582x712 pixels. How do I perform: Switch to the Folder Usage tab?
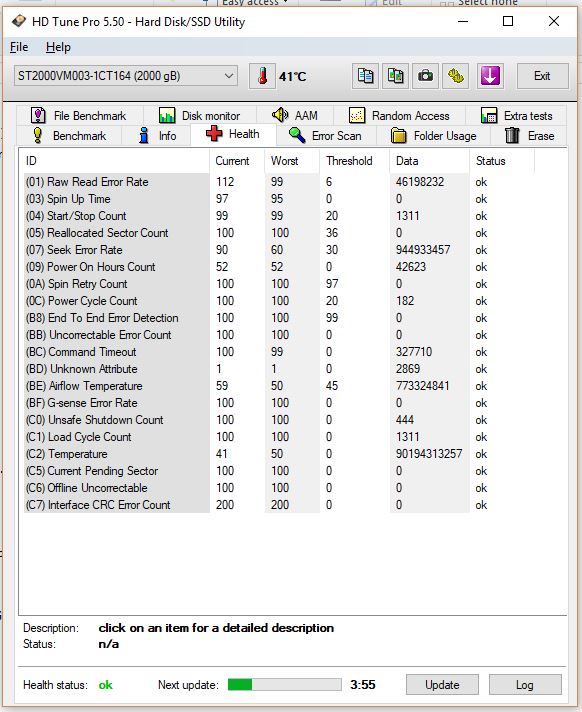click(434, 136)
